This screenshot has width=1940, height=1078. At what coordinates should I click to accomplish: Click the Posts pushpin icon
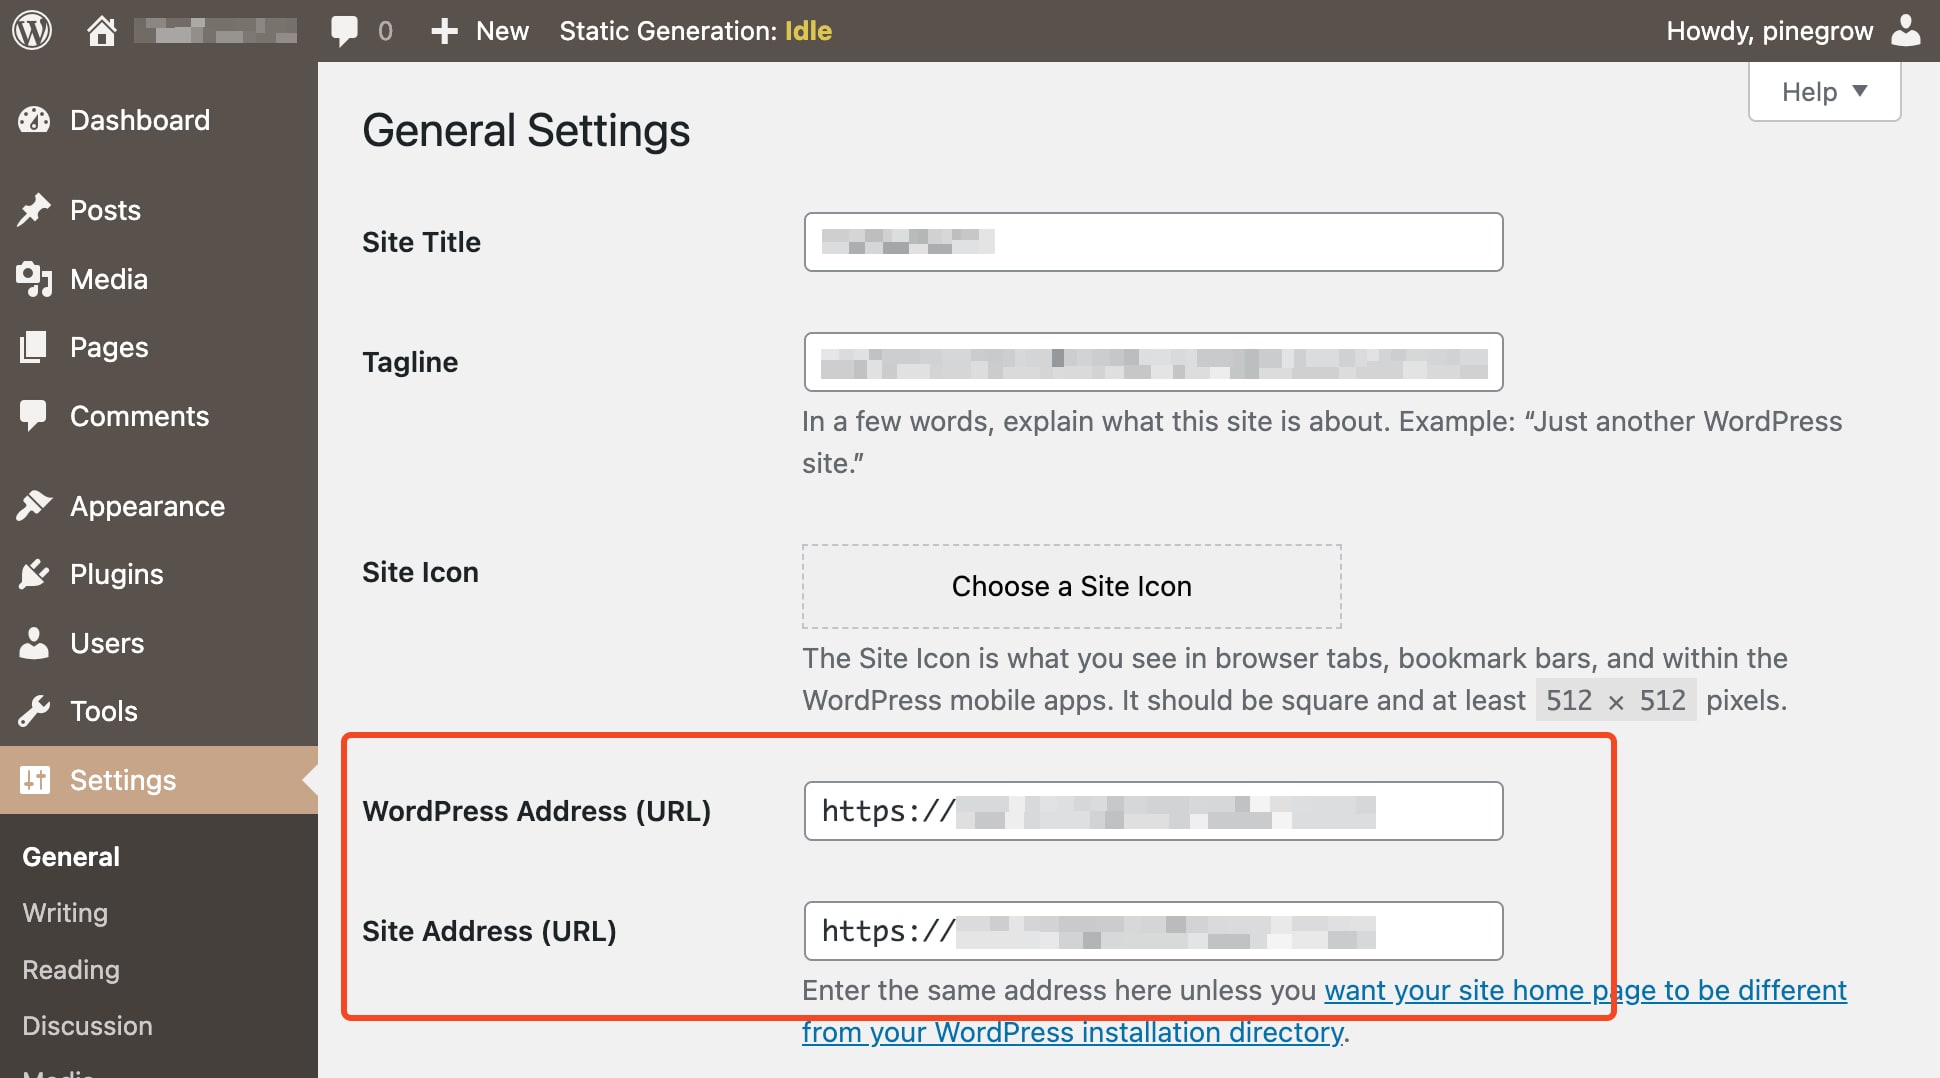click(34, 210)
